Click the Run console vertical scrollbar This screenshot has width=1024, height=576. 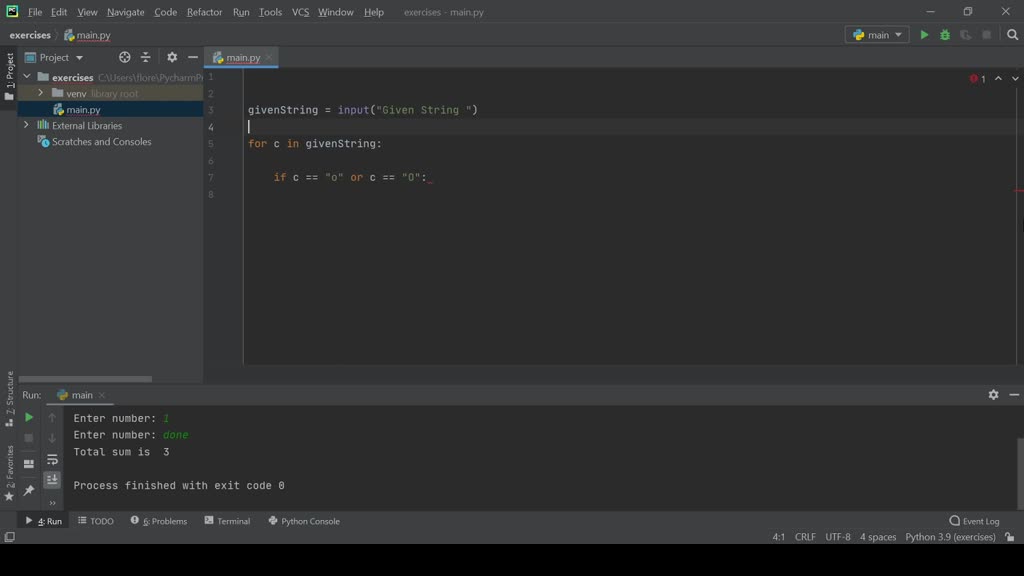coord(1020,473)
